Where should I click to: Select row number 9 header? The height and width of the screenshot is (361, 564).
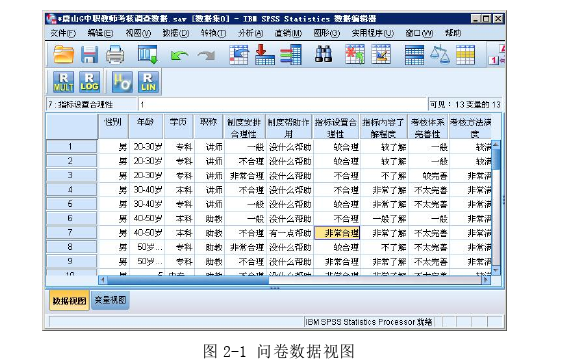pyautogui.click(x=71, y=261)
